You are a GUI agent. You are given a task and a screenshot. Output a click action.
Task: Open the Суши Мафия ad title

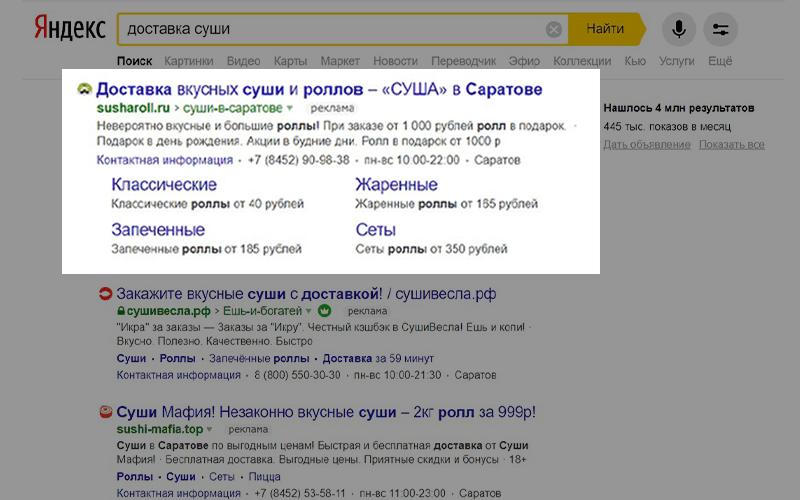tap(326, 412)
